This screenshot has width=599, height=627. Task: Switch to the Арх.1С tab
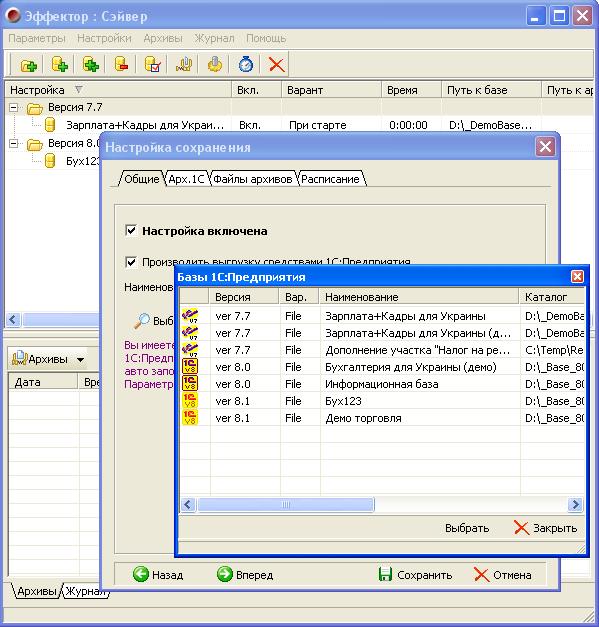click(x=186, y=179)
